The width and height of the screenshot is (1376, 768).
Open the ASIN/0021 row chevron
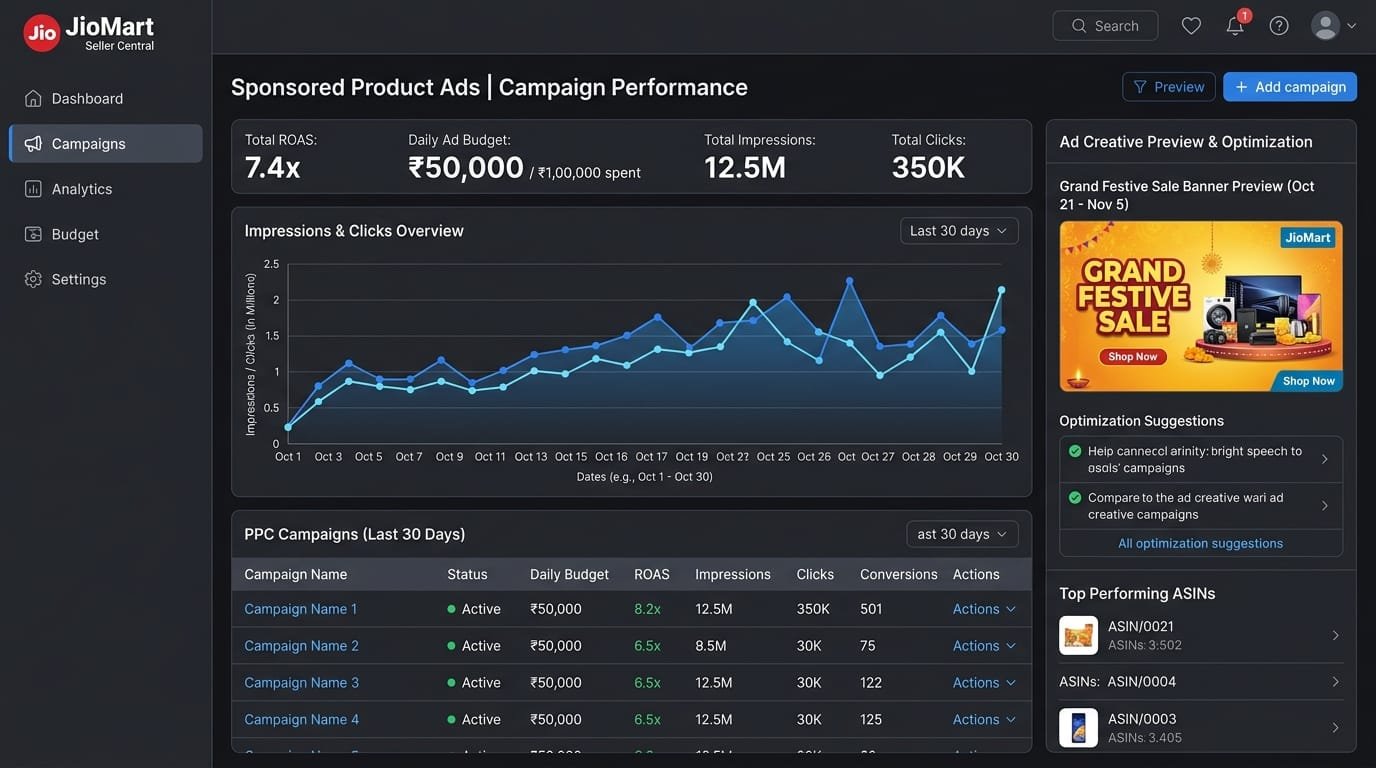tap(1335, 635)
